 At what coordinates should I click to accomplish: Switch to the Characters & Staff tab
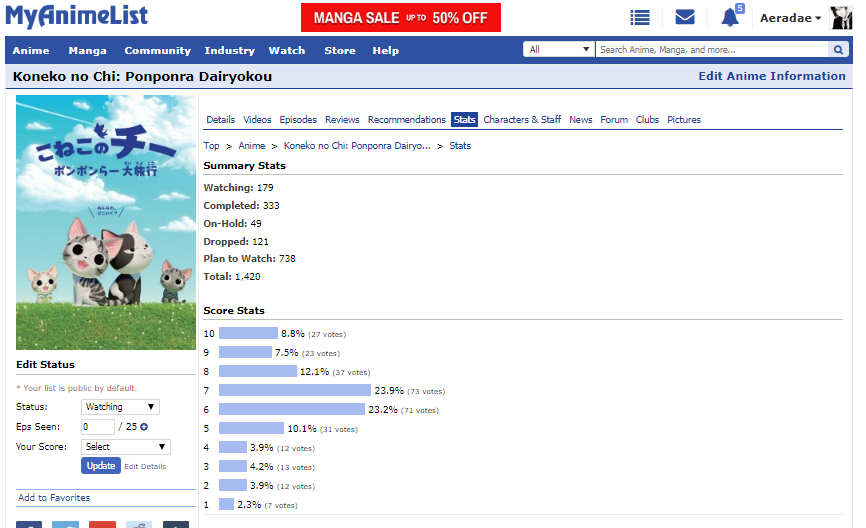pyautogui.click(x=522, y=120)
